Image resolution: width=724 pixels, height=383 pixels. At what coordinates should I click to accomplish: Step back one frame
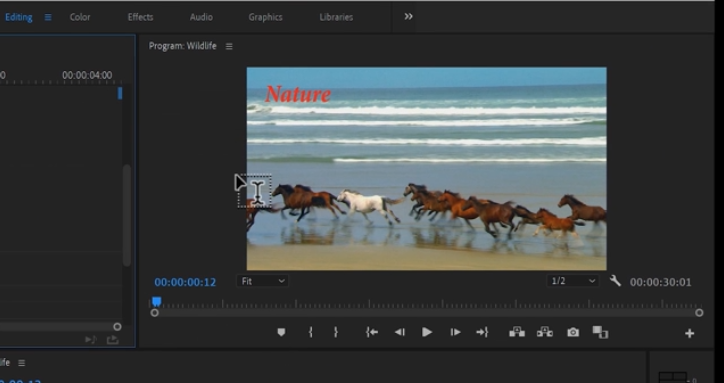point(400,332)
